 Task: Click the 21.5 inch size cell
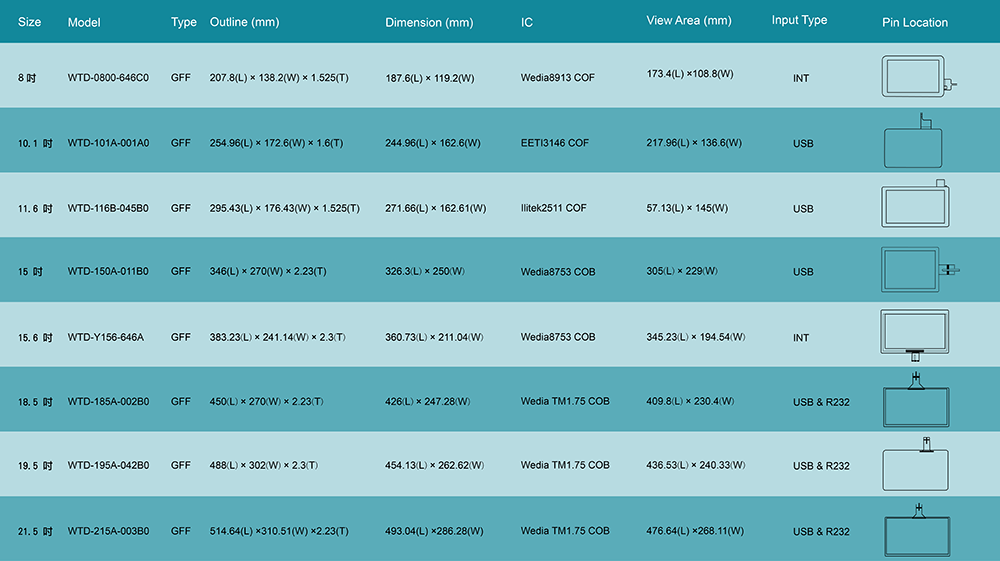coord(35,531)
